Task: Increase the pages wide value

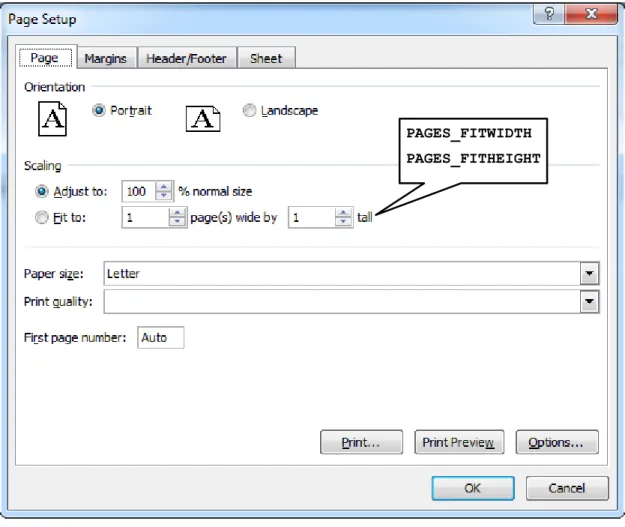Action: (177, 213)
